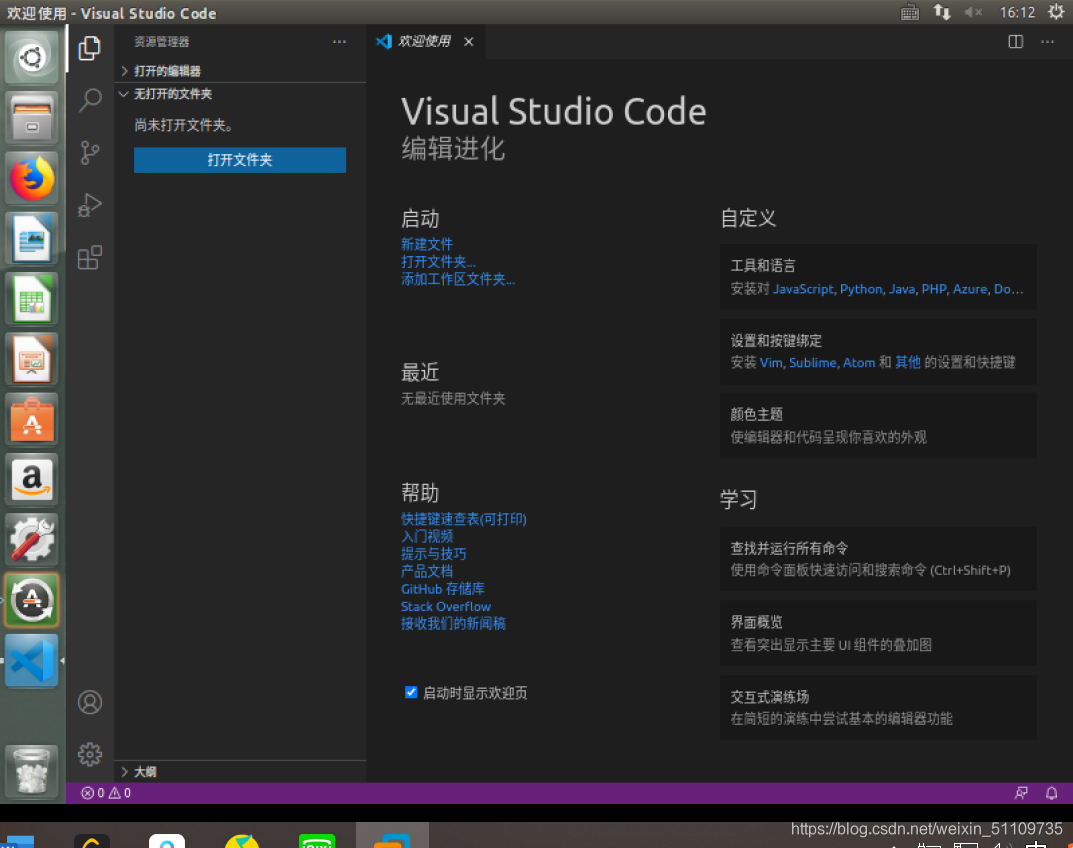Collapse the 无打开的文件夹 section
Screen dimensions: 1073x848
[240, 94]
